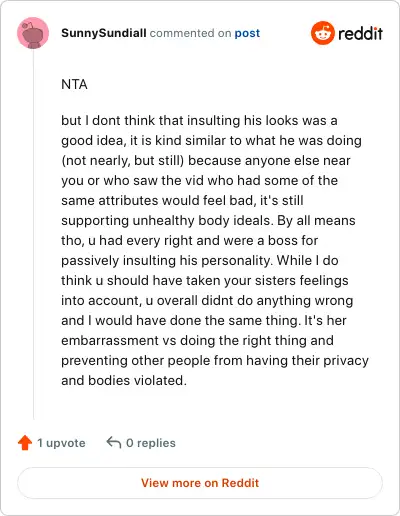
Task: Open the SunnySundiall username profile
Action: 104,33
